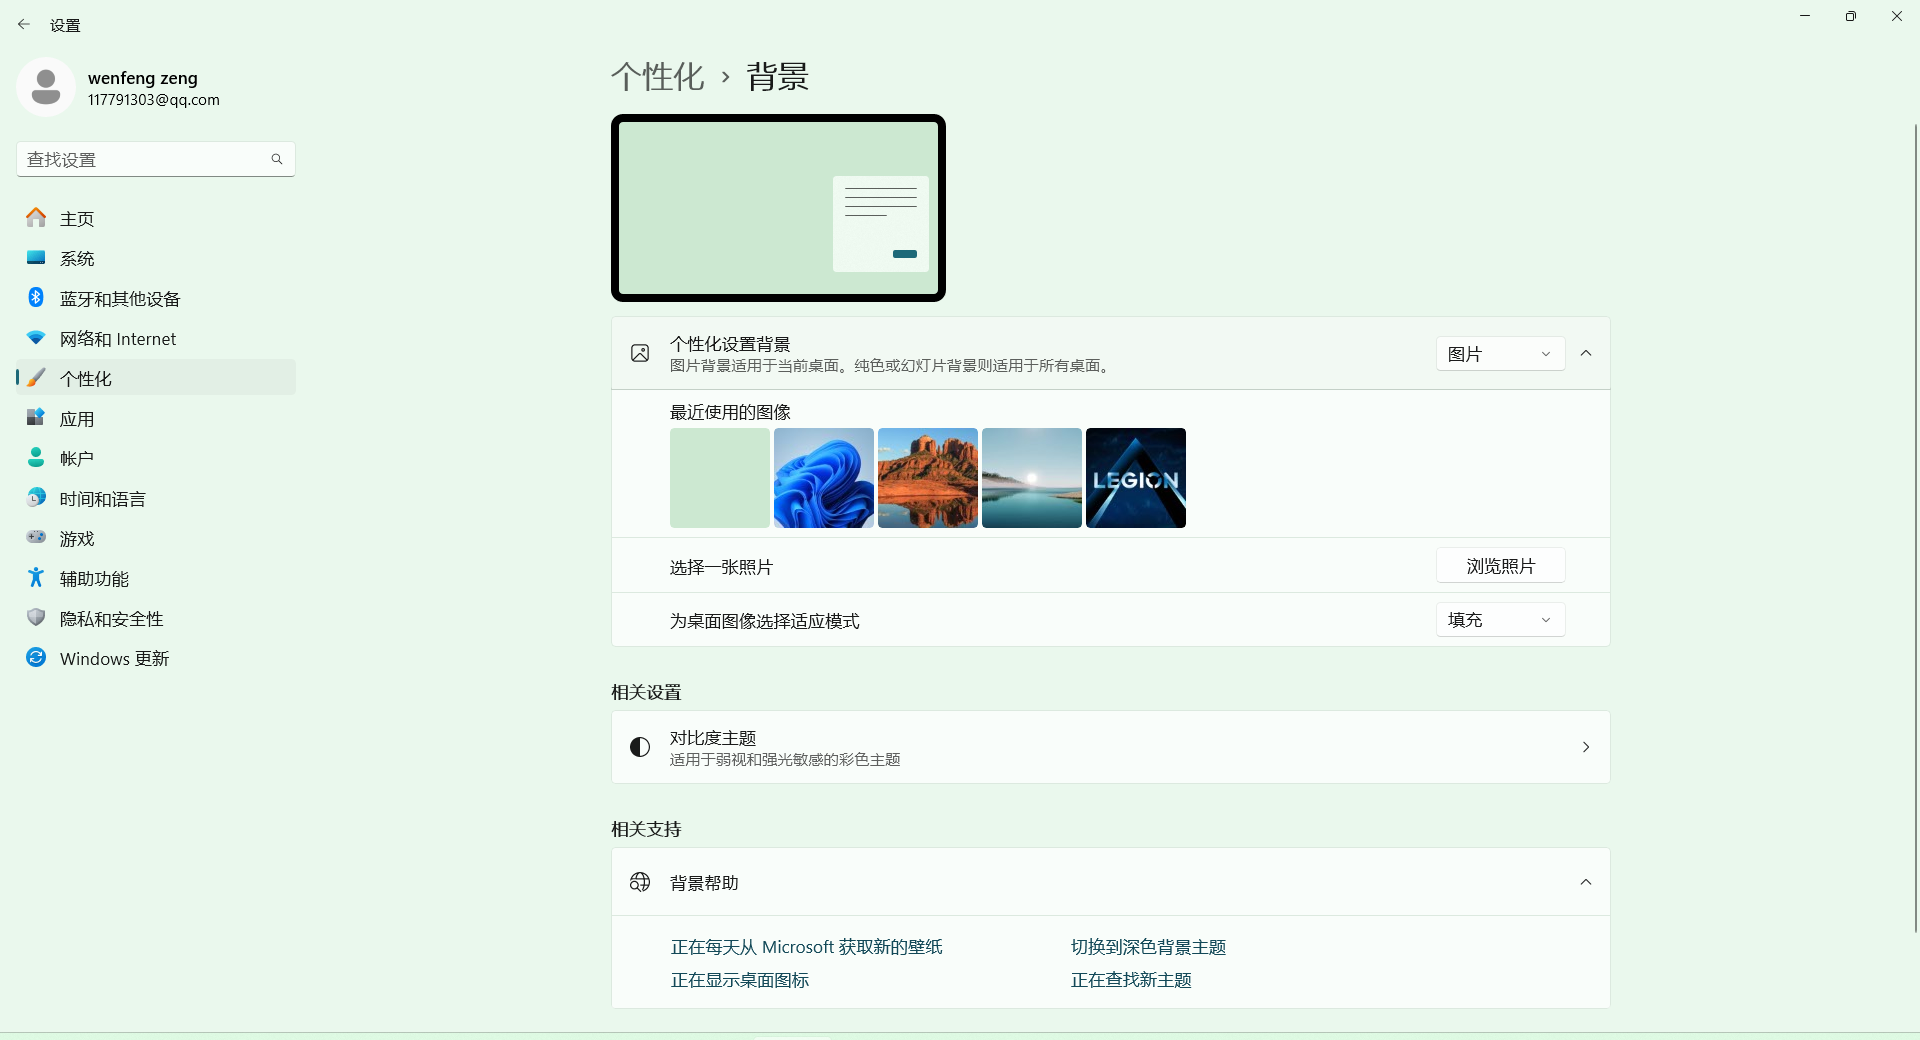Image resolution: width=1920 pixels, height=1040 pixels.
Task: Go to 主页 in sidebar
Action: (x=156, y=218)
